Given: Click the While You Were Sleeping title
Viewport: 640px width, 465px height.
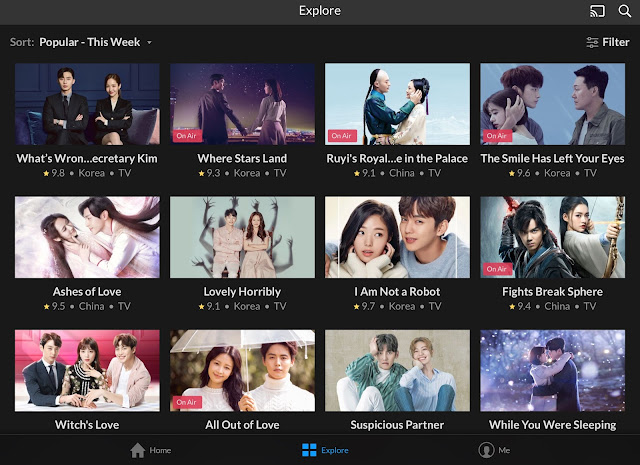Looking at the screenshot, I should tap(552, 425).
